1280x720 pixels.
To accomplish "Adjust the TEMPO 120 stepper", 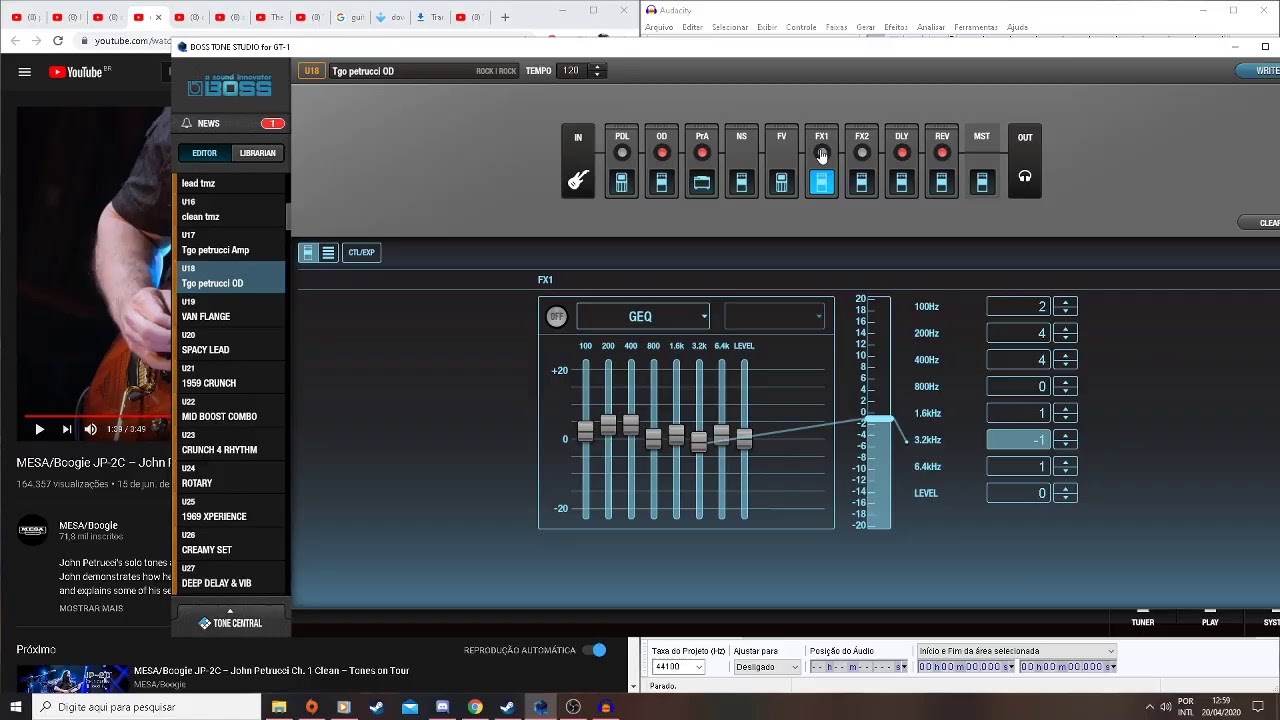I will 597,71.
